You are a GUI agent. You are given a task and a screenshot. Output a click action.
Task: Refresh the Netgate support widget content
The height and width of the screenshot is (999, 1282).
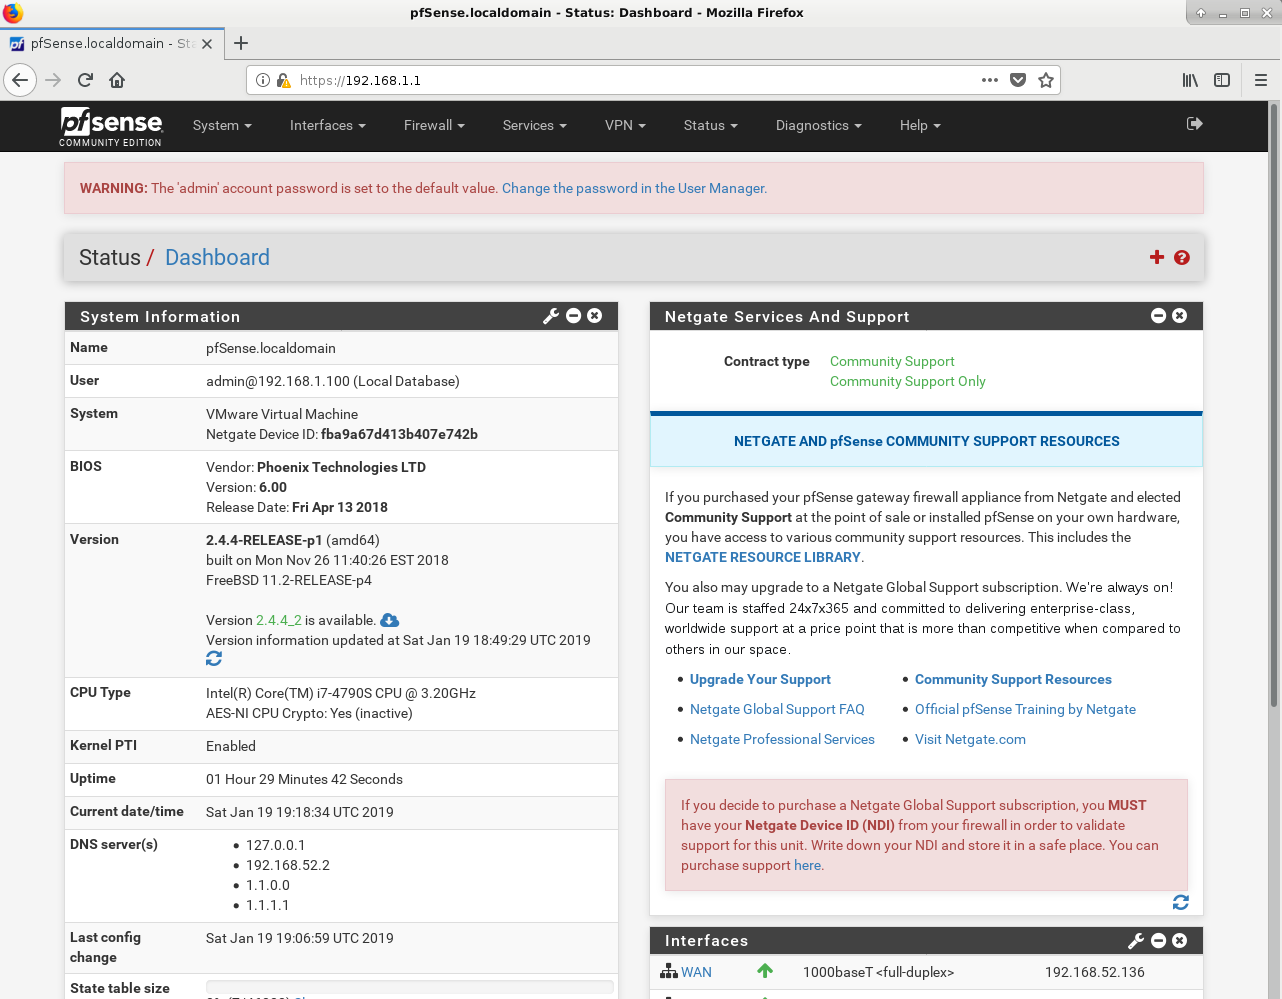click(x=1181, y=902)
